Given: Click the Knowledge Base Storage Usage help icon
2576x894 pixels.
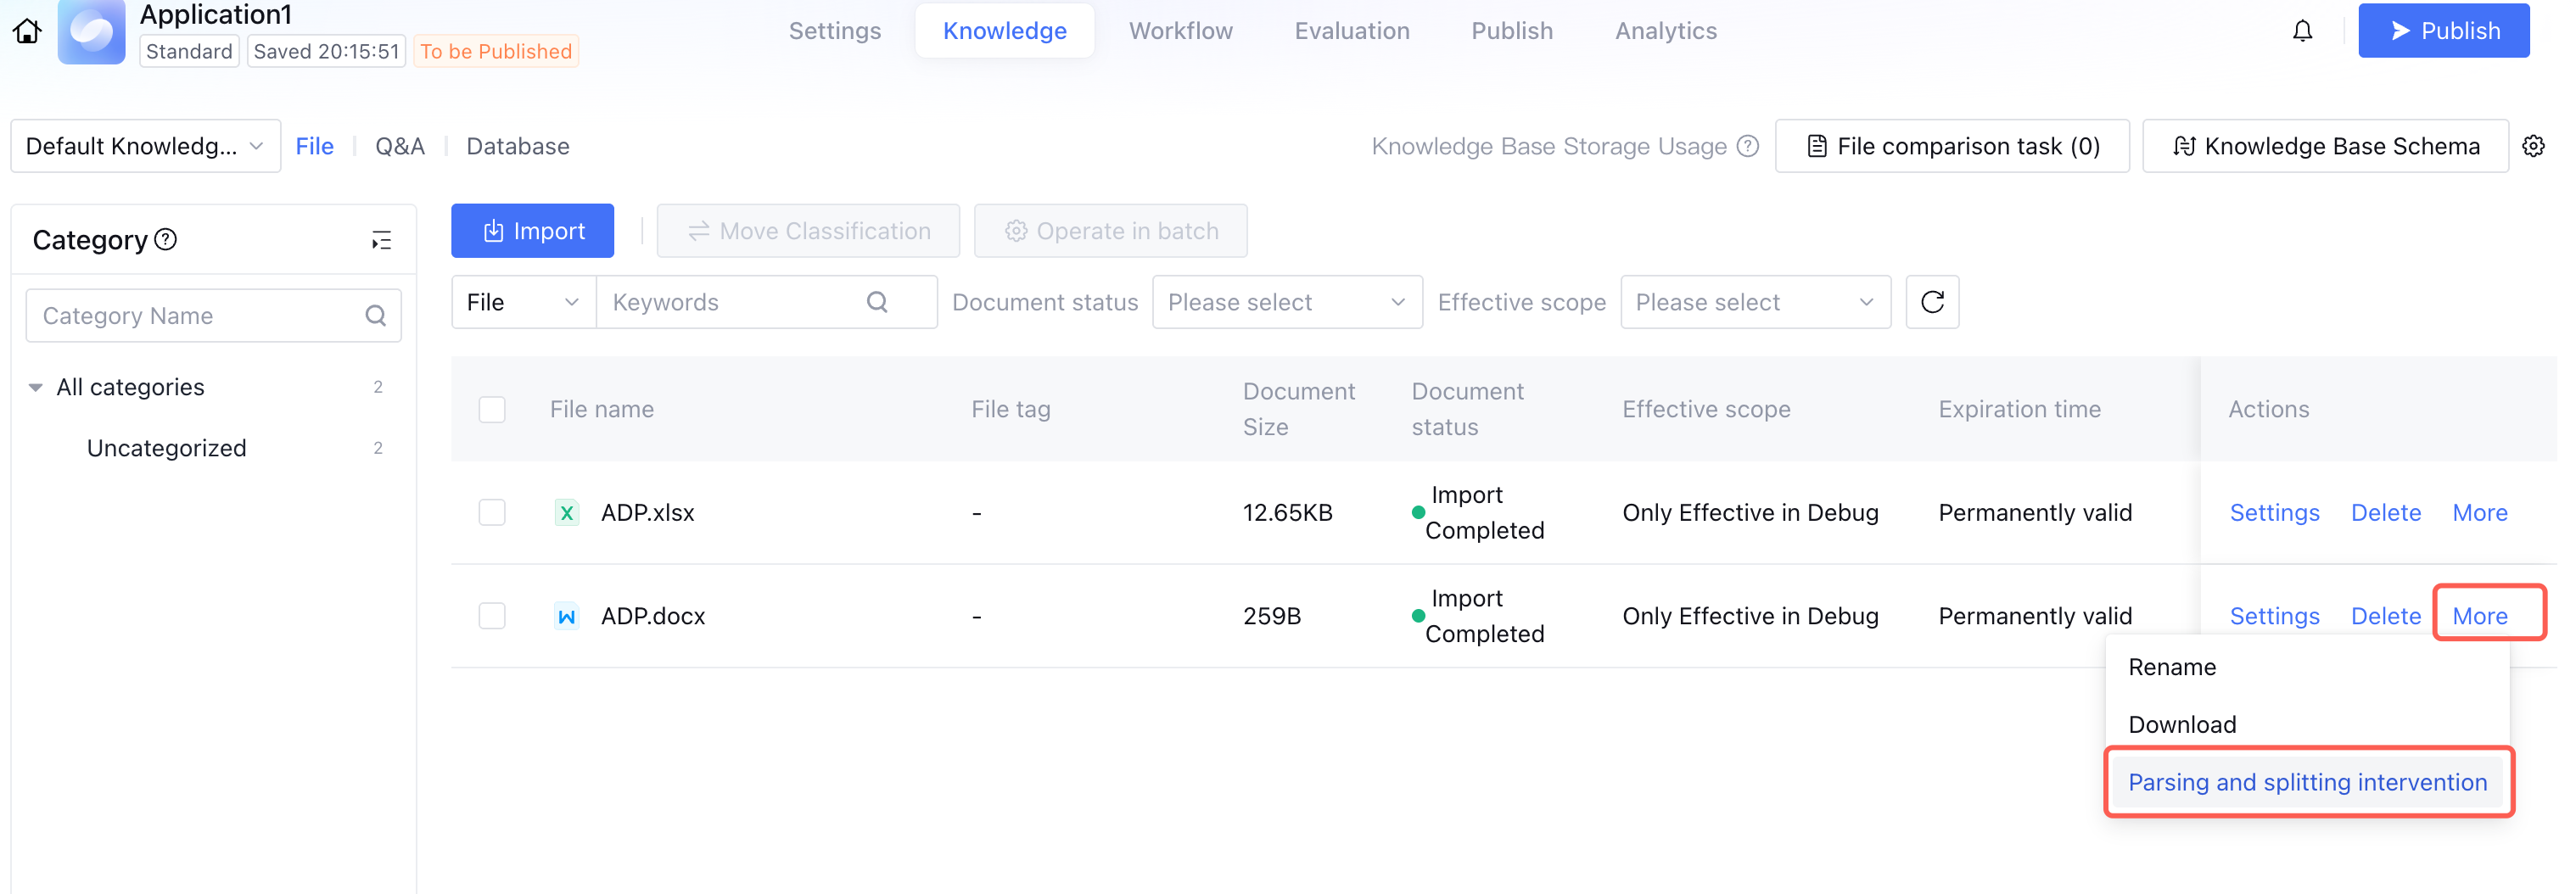Looking at the screenshot, I should point(1747,146).
